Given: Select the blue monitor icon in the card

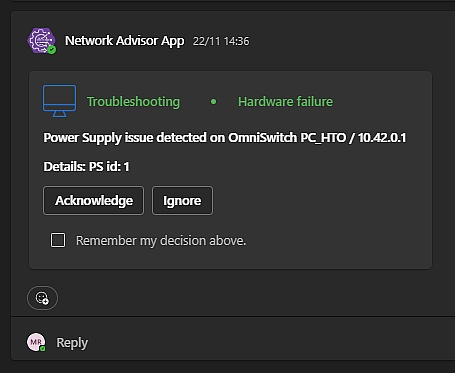Looking at the screenshot, I should pos(59,101).
